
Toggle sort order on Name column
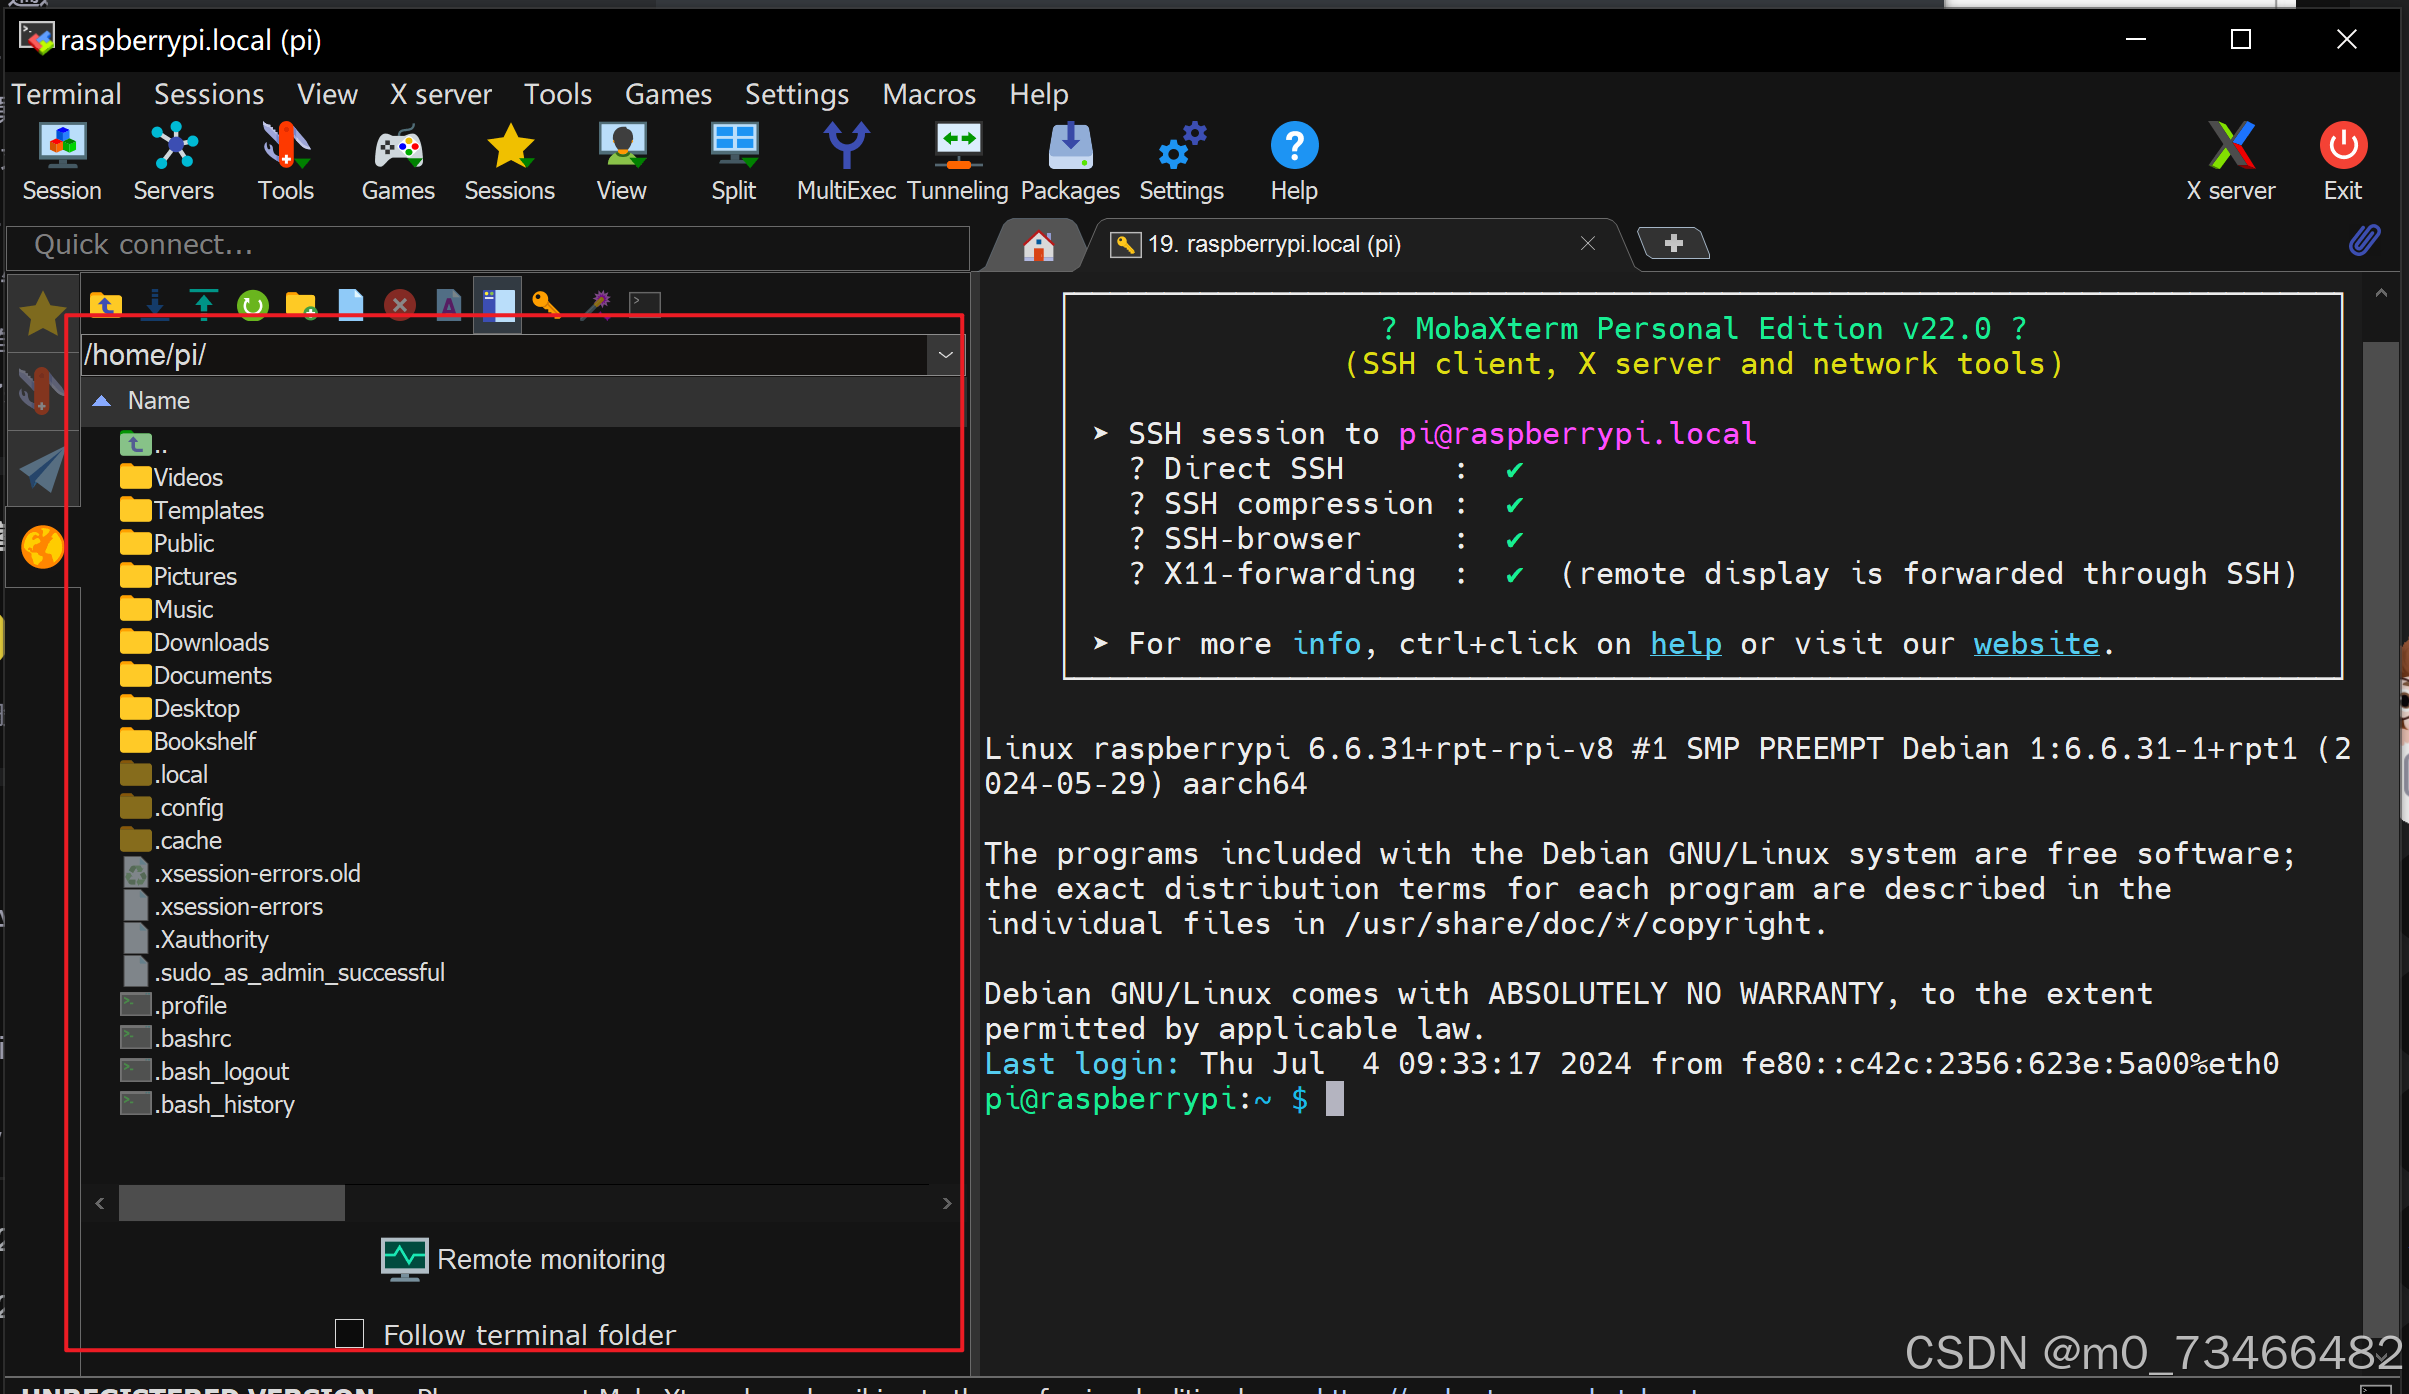point(158,401)
